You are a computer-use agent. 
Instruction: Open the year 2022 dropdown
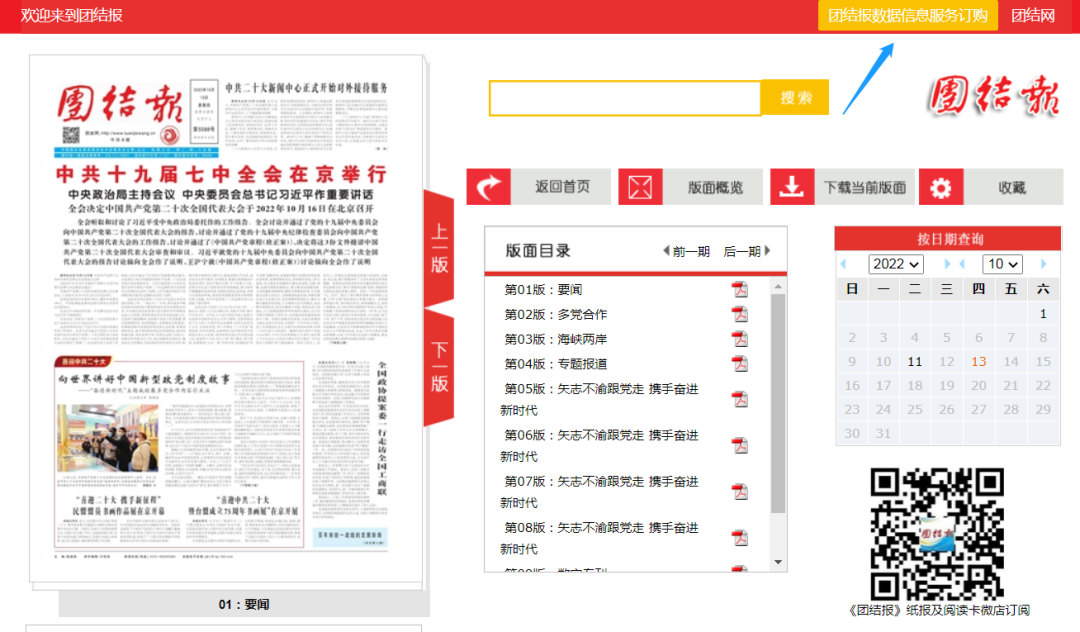[895, 264]
